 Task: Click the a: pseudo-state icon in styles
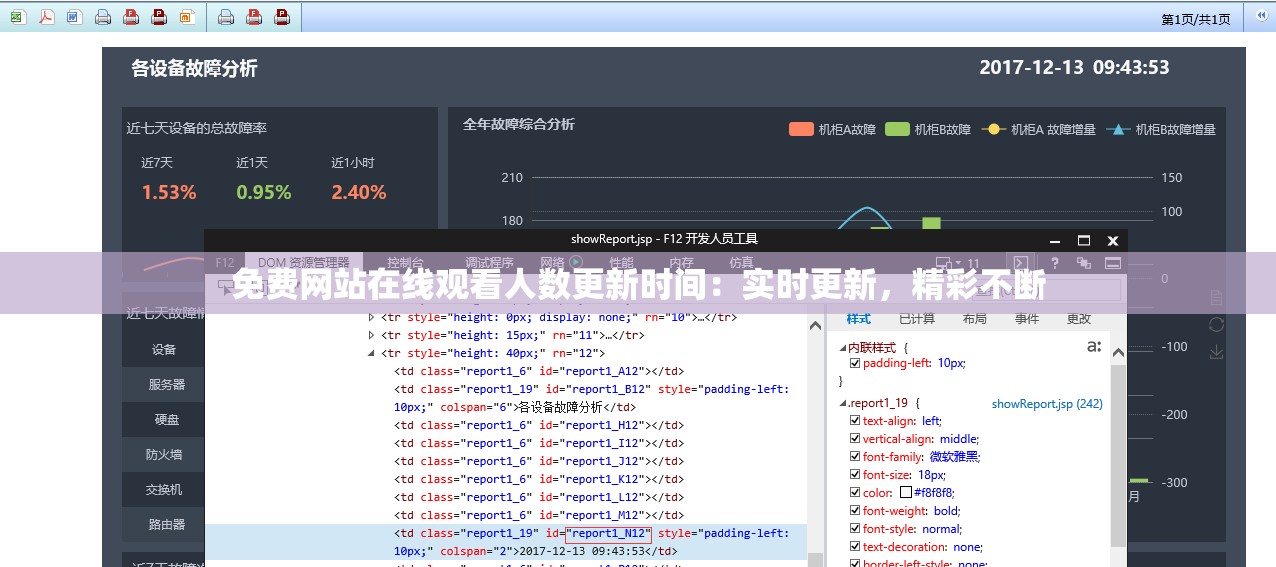[x=1093, y=347]
